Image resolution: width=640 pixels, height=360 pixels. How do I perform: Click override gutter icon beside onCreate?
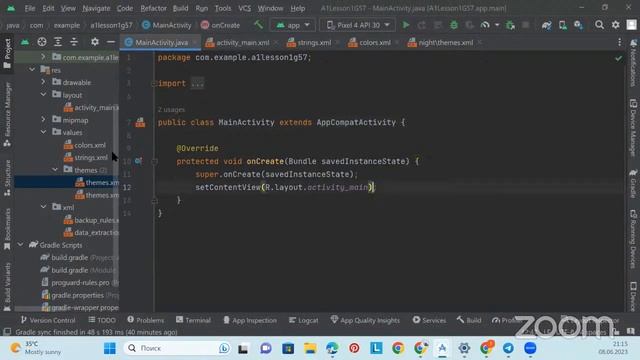coord(138,161)
